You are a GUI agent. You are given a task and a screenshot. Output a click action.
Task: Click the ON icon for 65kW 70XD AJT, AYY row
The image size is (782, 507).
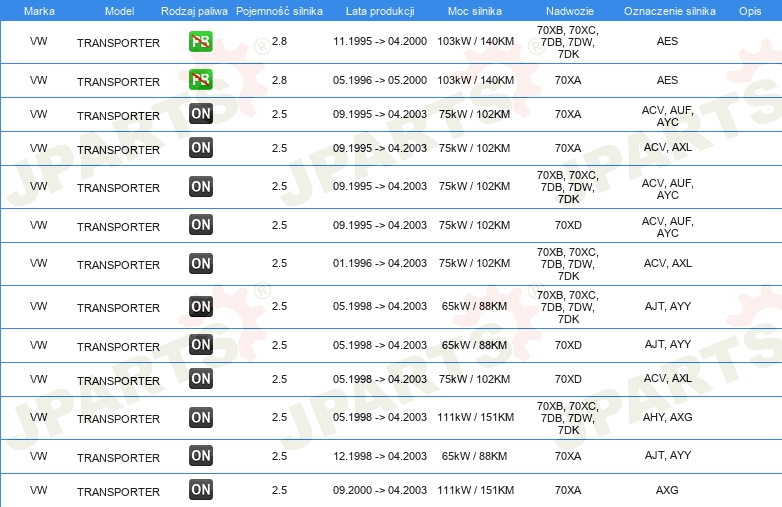(201, 344)
